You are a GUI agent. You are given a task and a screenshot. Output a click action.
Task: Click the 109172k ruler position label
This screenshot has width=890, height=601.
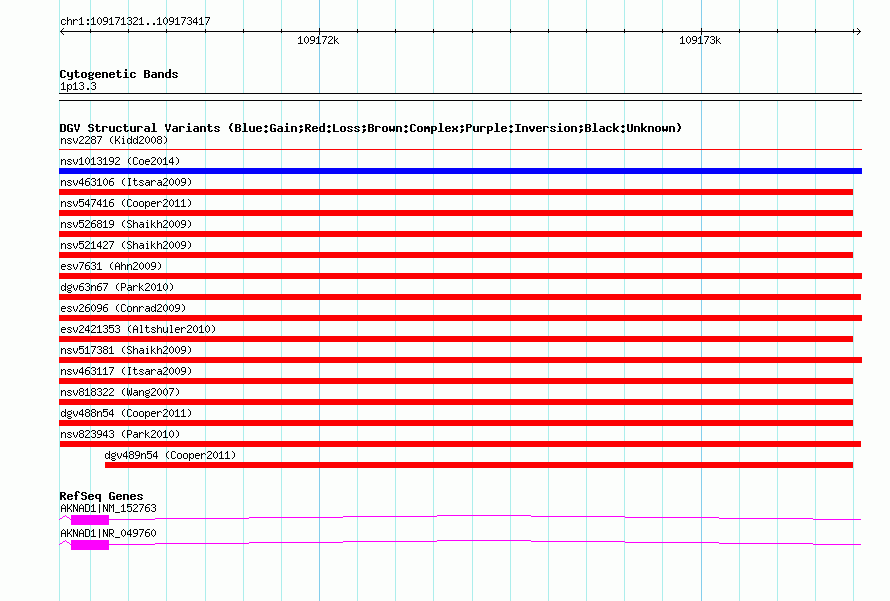[319, 41]
